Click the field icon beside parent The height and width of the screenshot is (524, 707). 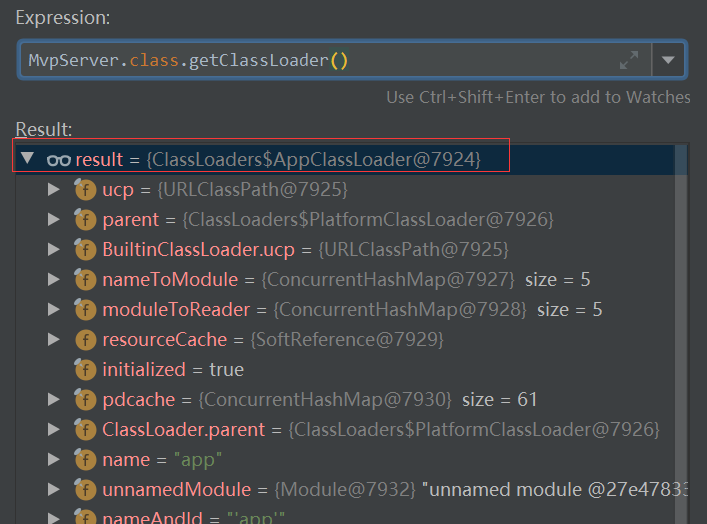85,220
